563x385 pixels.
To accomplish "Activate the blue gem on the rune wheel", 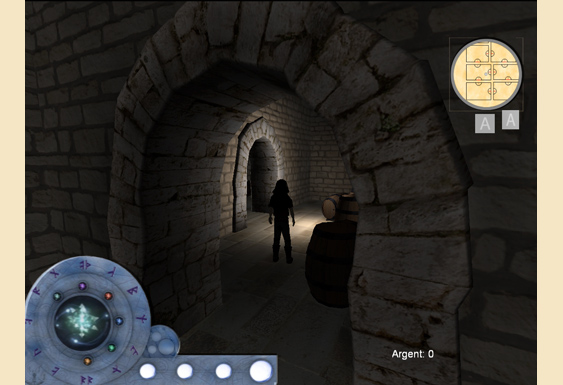I will tap(119, 321).
